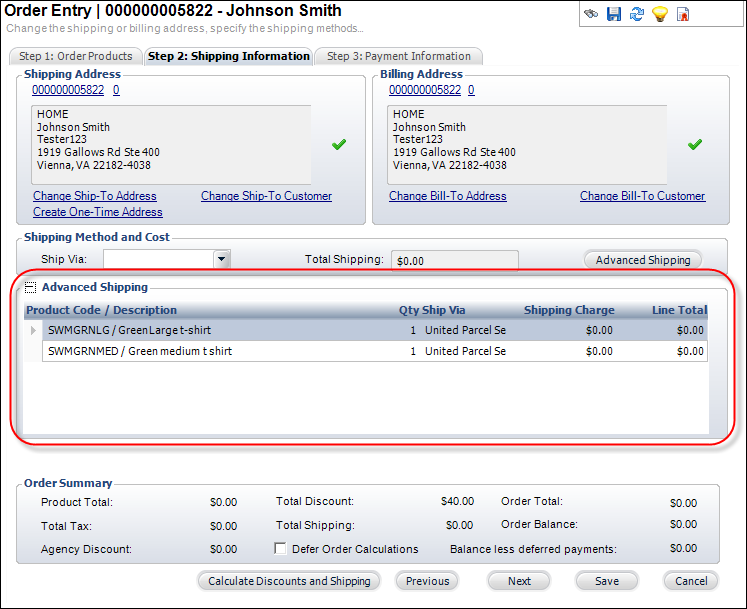747x609 pixels.
Task: Click the Advanced Shipping button
Action: (x=643, y=260)
